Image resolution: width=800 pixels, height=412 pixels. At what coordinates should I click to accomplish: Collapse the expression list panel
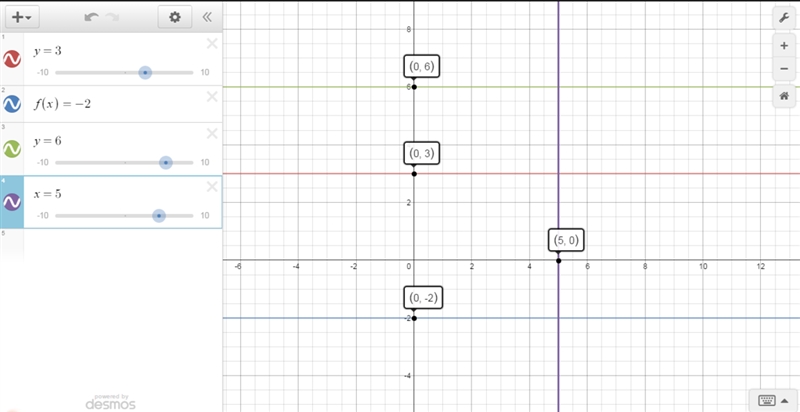tap(207, 17)
